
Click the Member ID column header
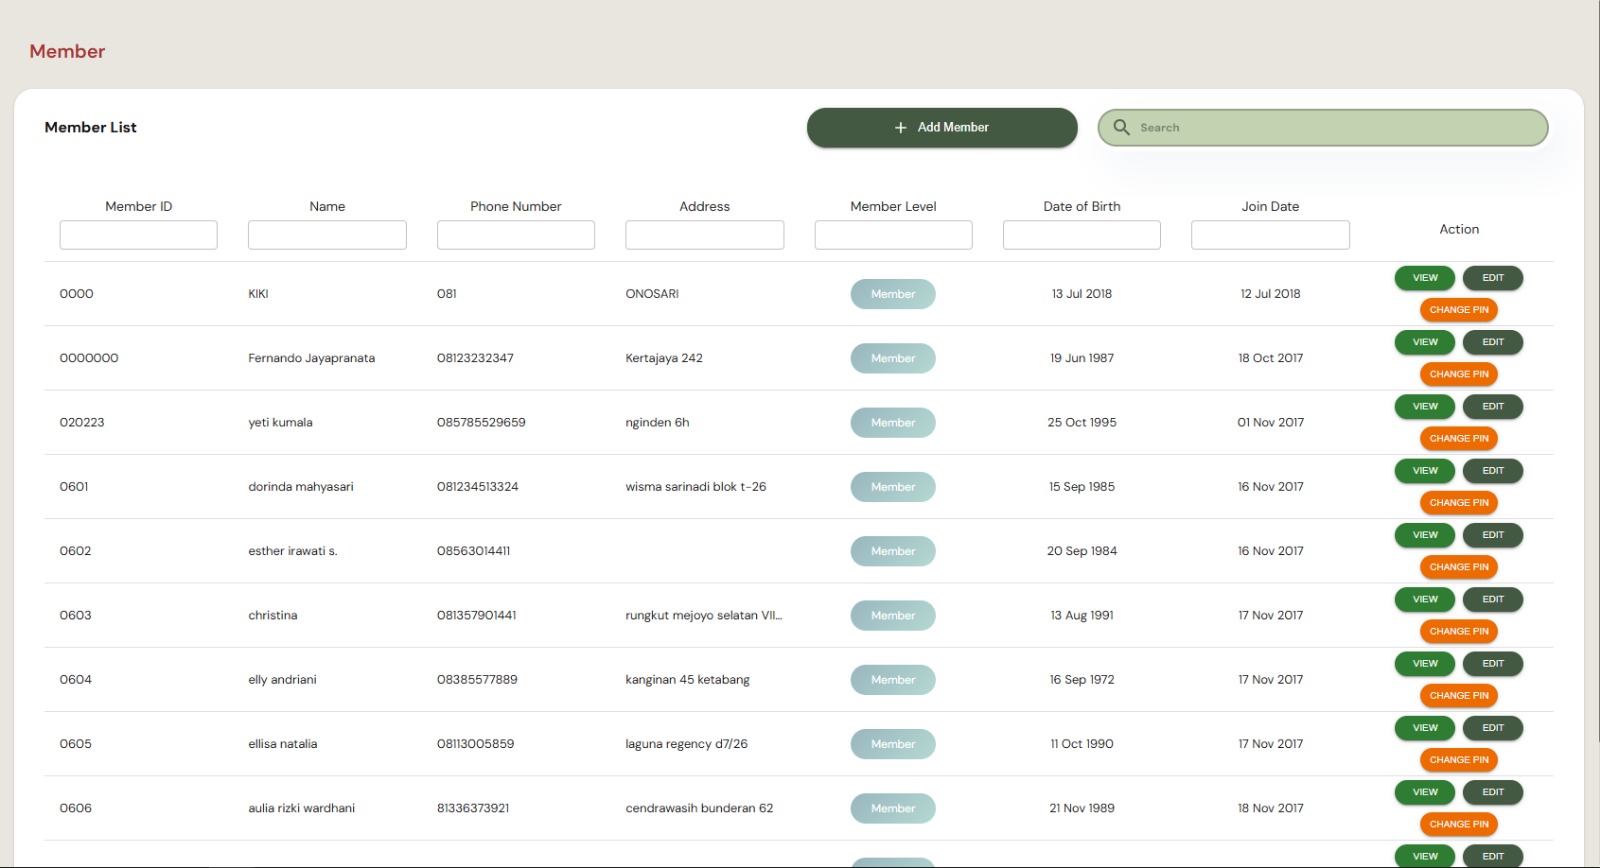[x=138, y=206]
